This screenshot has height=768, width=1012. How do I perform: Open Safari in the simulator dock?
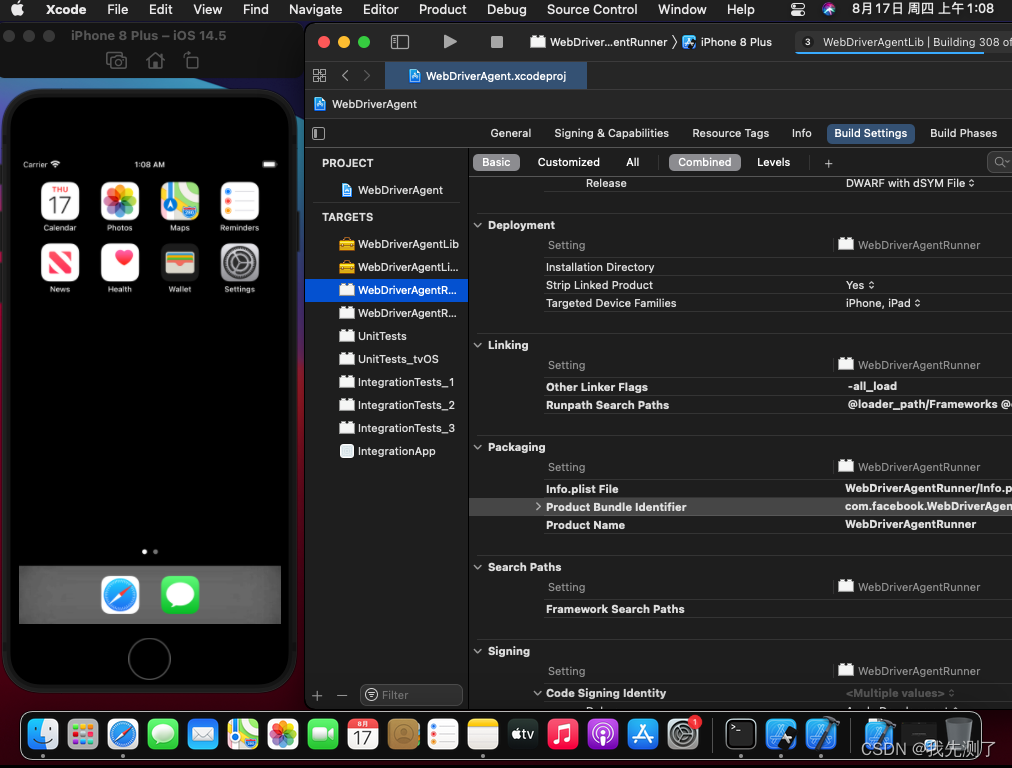coord(120,595)
